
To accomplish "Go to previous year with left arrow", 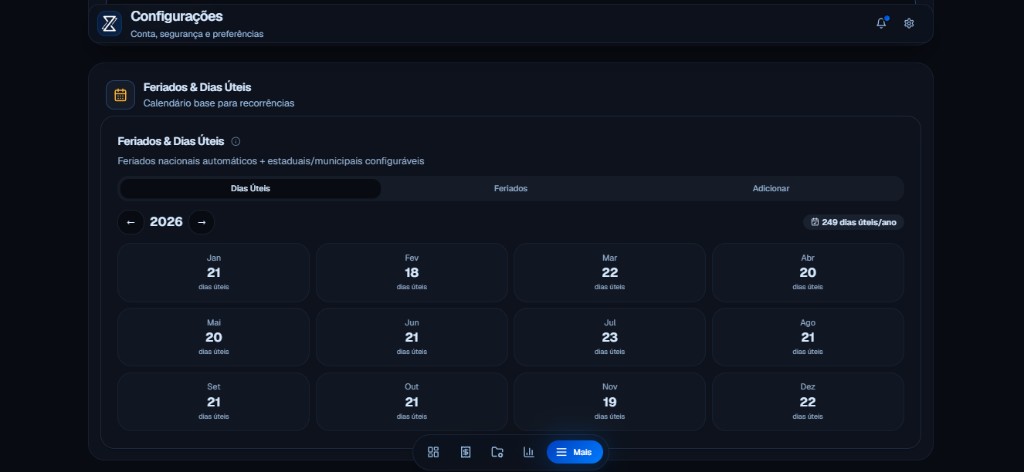I will point(131,222).
